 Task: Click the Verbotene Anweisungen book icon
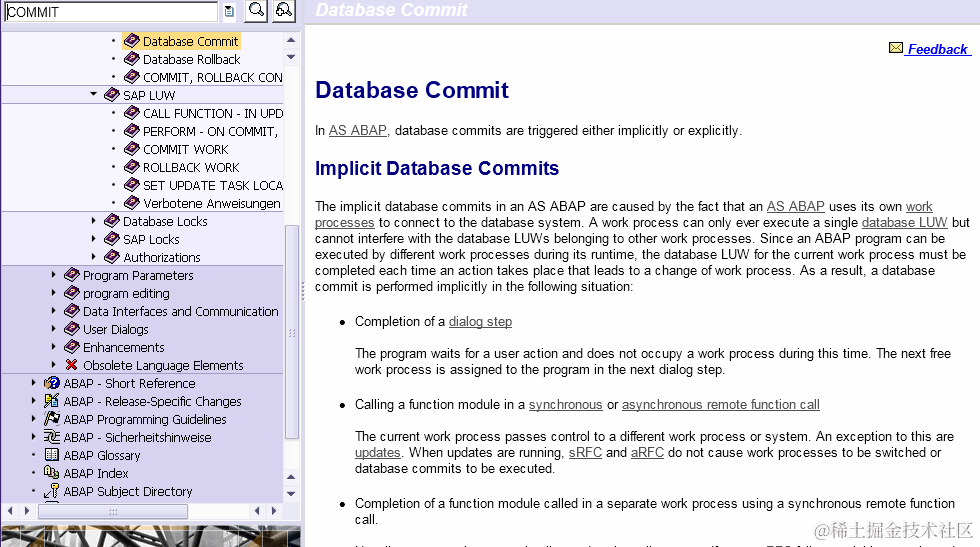click(131, 203)
